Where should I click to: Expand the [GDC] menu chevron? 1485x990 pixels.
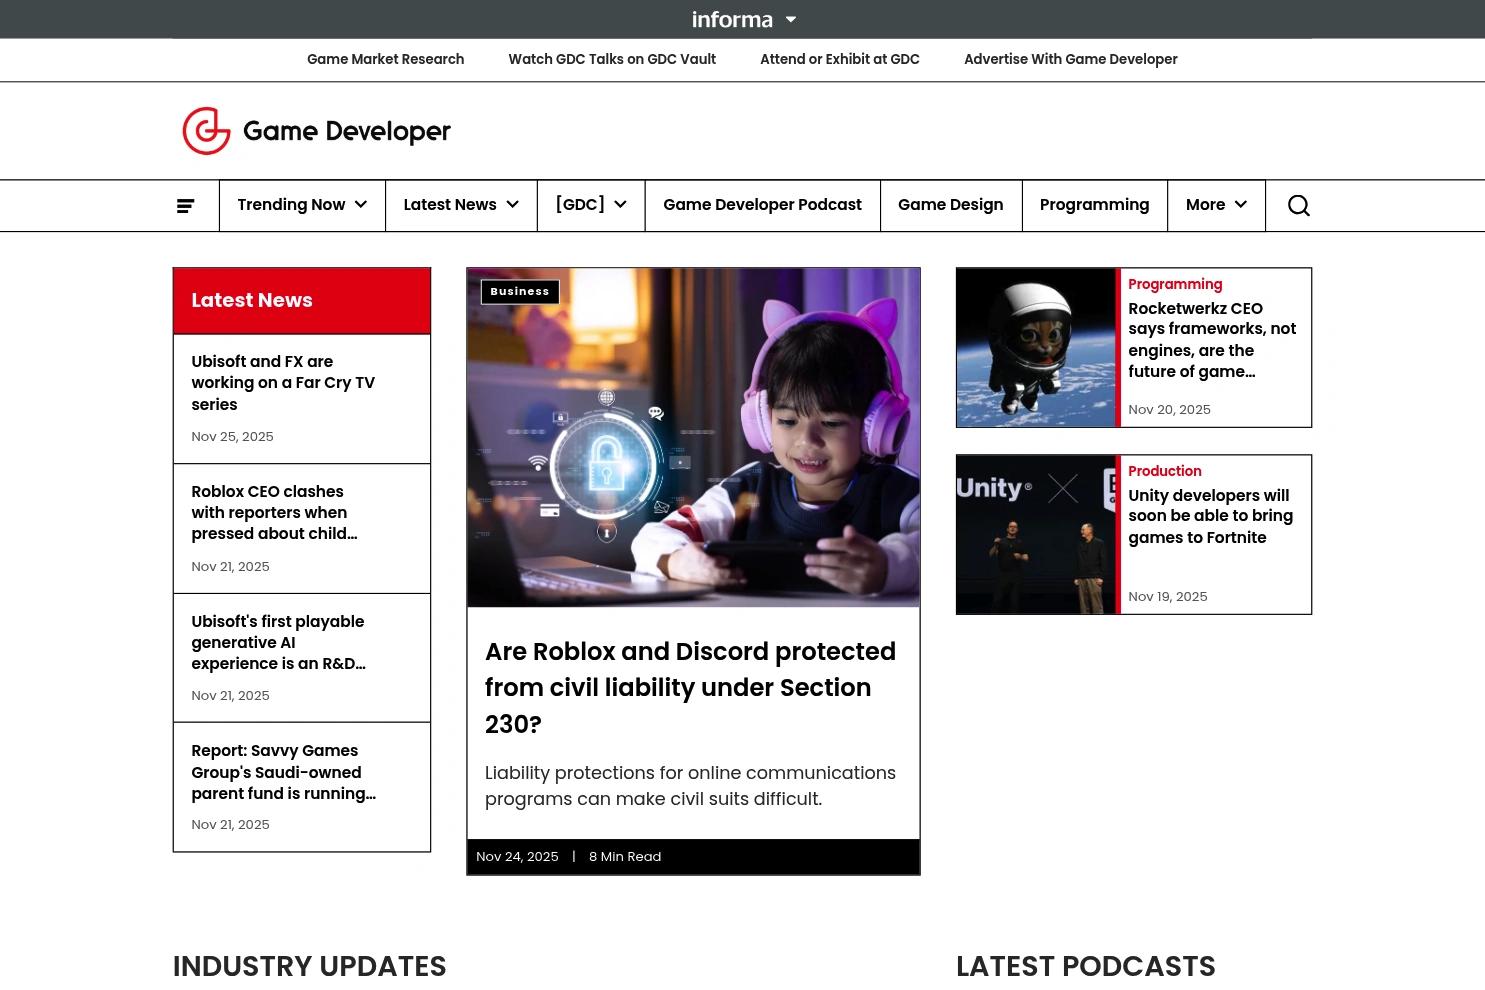tap(621, 205)
